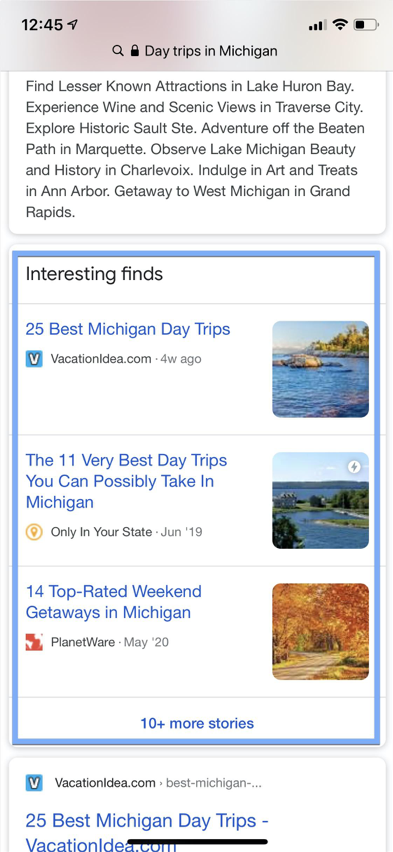Expand '10+ more stories'
Viewport: 393px width, 852px height.
(x=197, y=723)
